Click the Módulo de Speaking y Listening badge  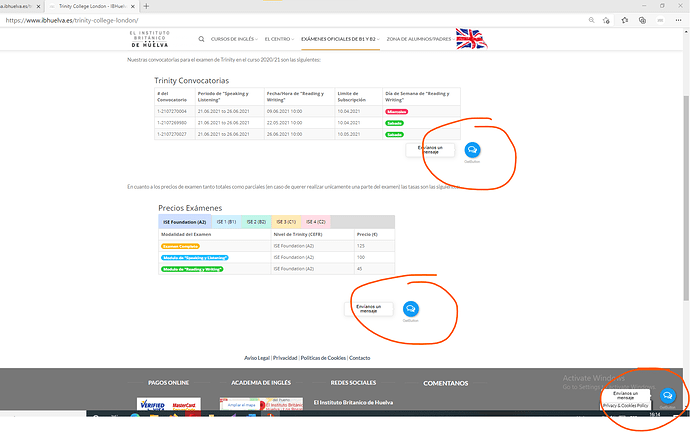click(x=195, y=258)
